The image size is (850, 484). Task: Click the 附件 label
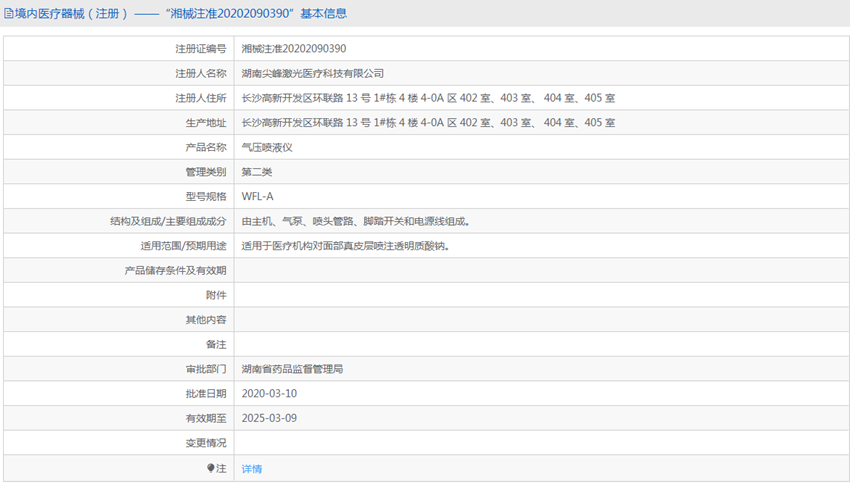pos(216,295)
